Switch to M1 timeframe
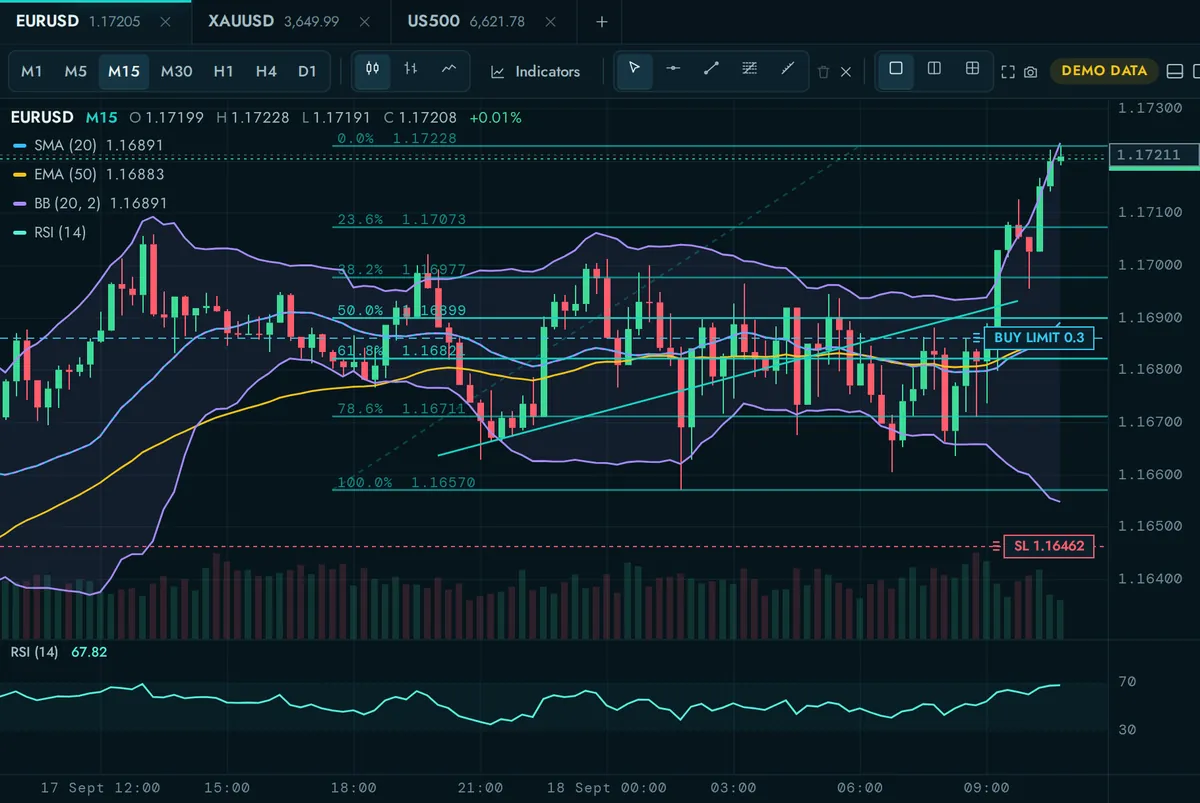The image size is (1200, 803). pos(32,71)
